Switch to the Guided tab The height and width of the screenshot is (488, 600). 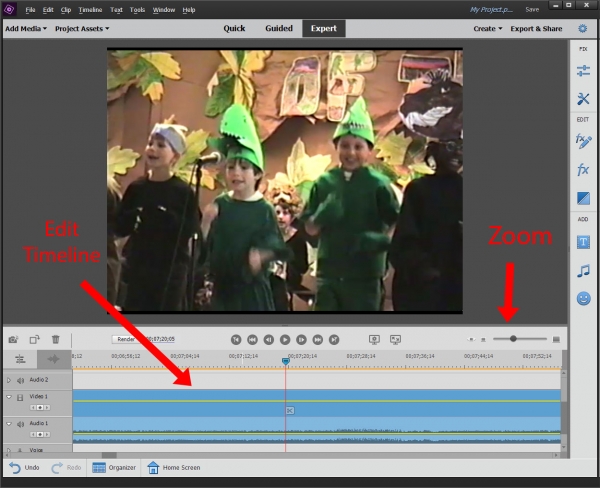click(279, 29)
